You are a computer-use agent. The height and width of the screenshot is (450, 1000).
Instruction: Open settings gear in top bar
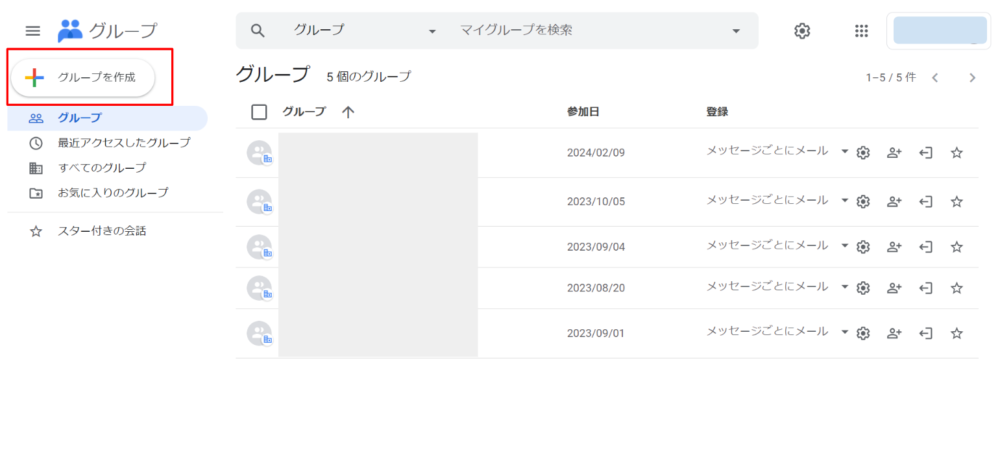point(802,31)
